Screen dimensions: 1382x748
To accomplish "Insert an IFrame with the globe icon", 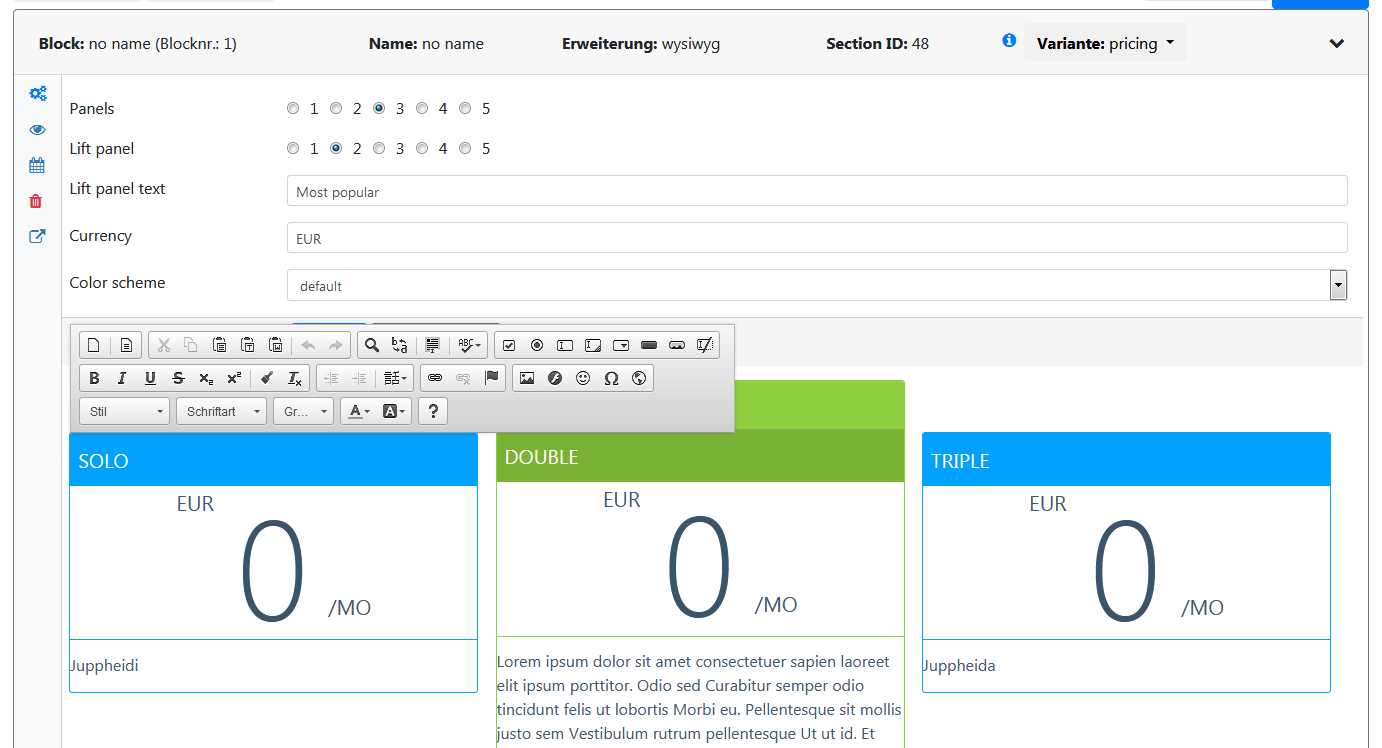I will pyautogui.click(x=639, y=378).
